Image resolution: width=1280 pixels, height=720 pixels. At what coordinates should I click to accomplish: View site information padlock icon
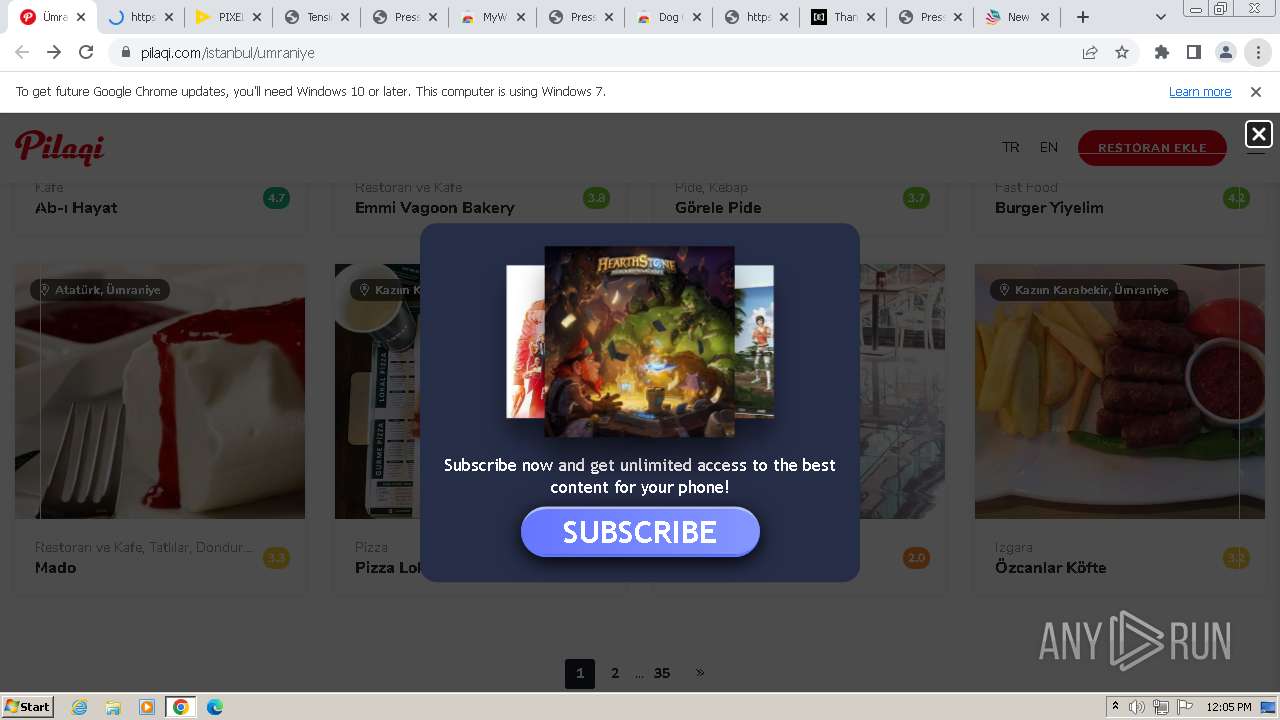[126, 53]
